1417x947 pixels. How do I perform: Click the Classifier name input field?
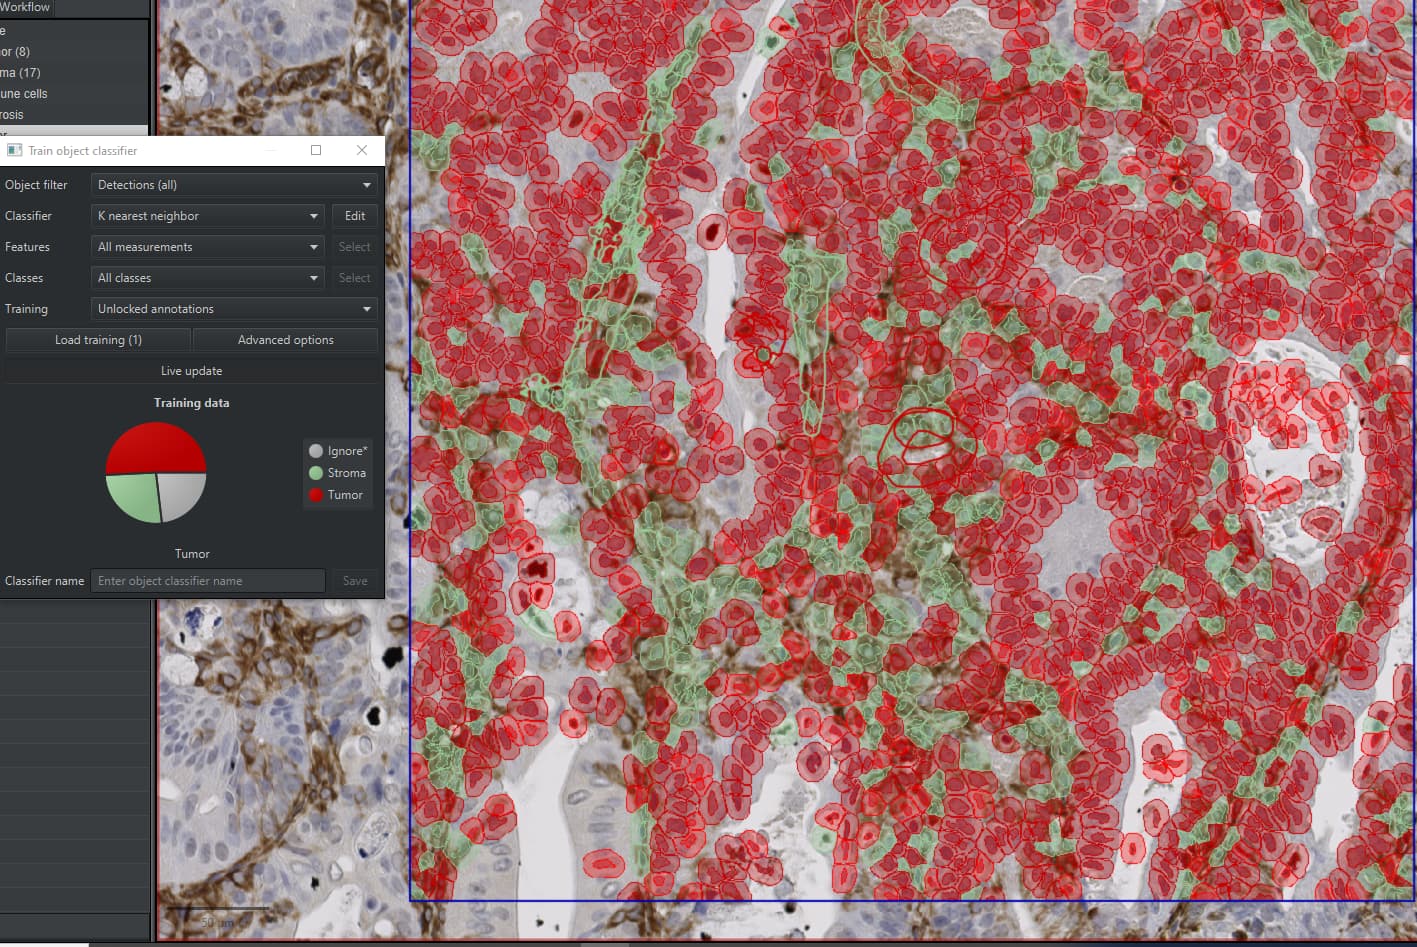[208, 581]
